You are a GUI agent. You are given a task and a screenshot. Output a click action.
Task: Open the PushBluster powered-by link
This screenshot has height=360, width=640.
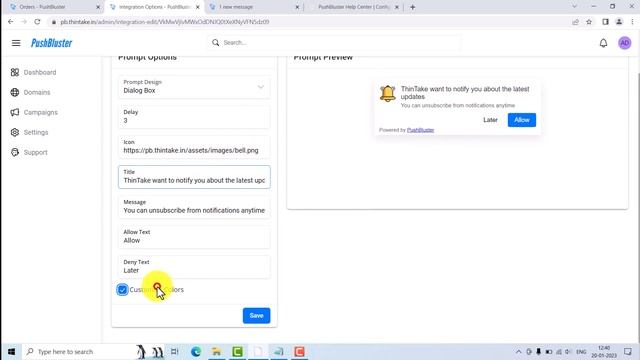[420, 130]
